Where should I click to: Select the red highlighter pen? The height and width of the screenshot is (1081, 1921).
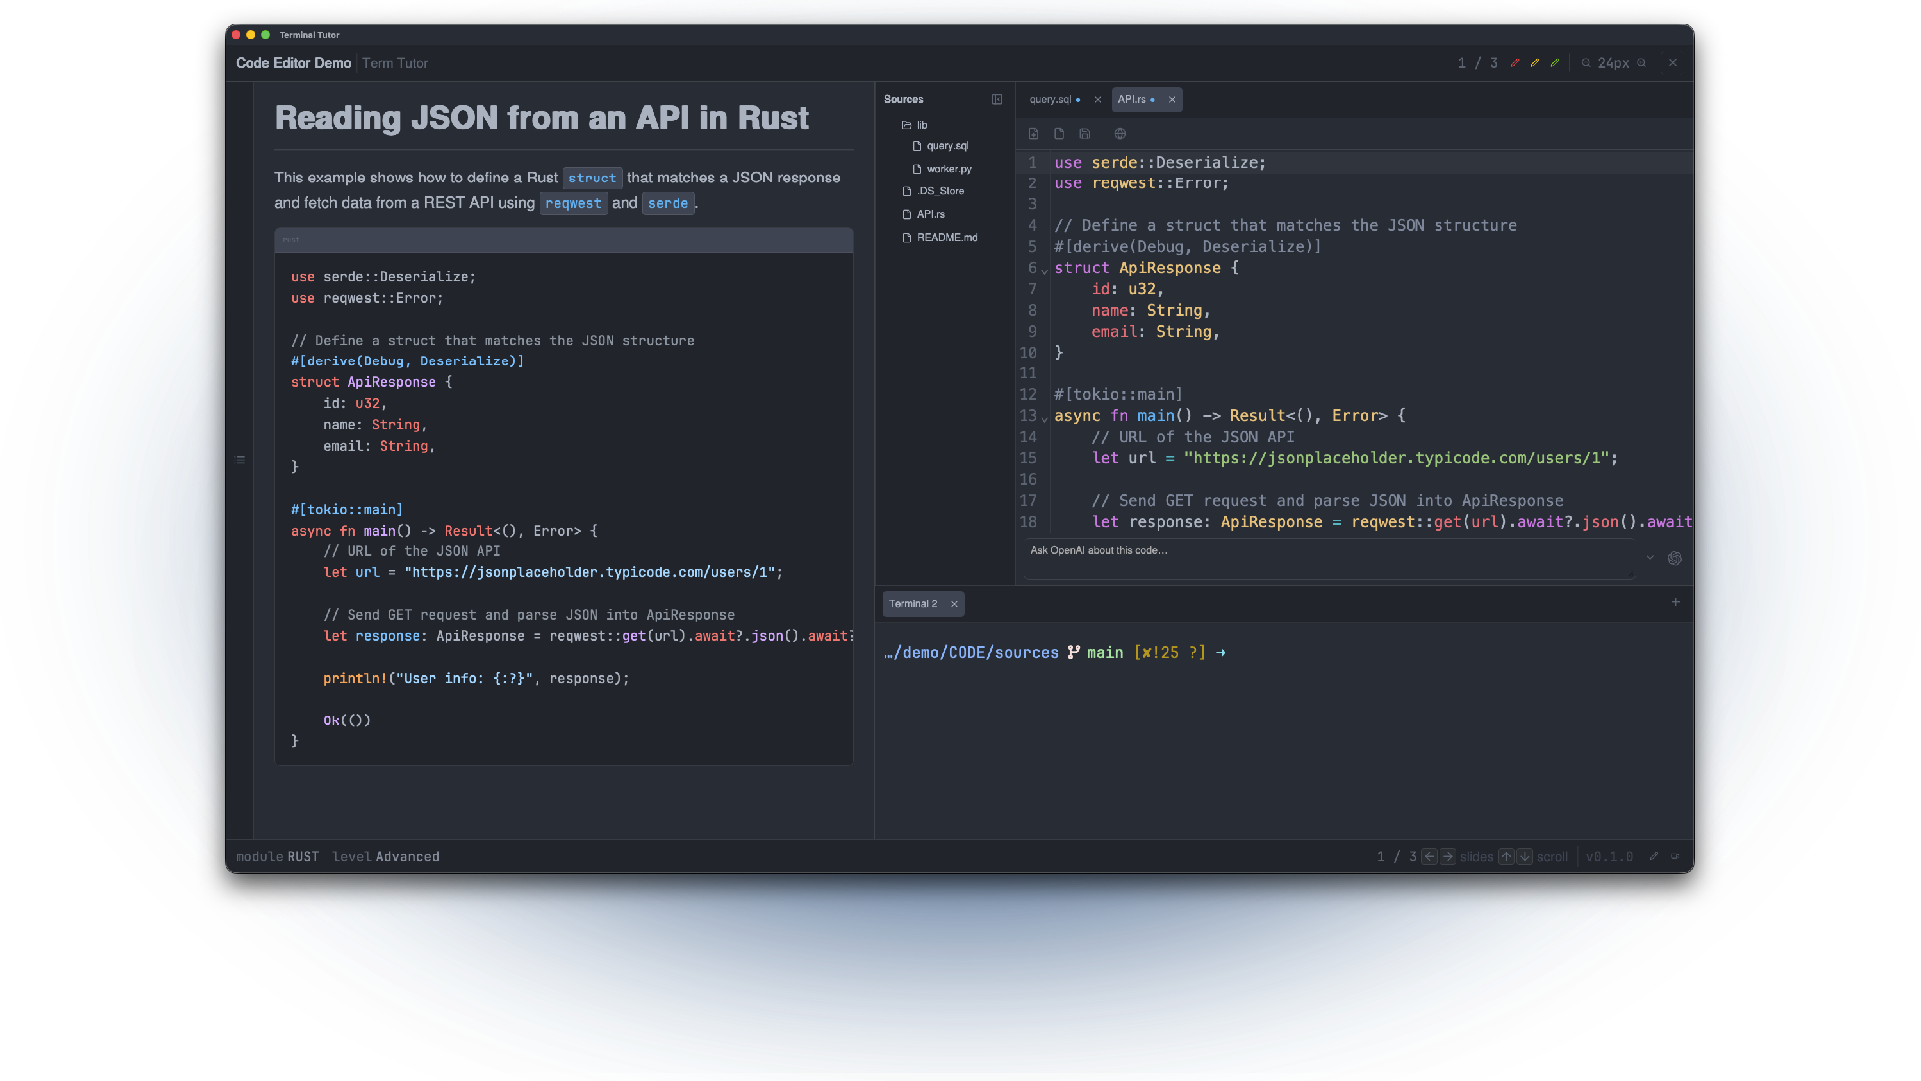click(x=1515, y=63)
